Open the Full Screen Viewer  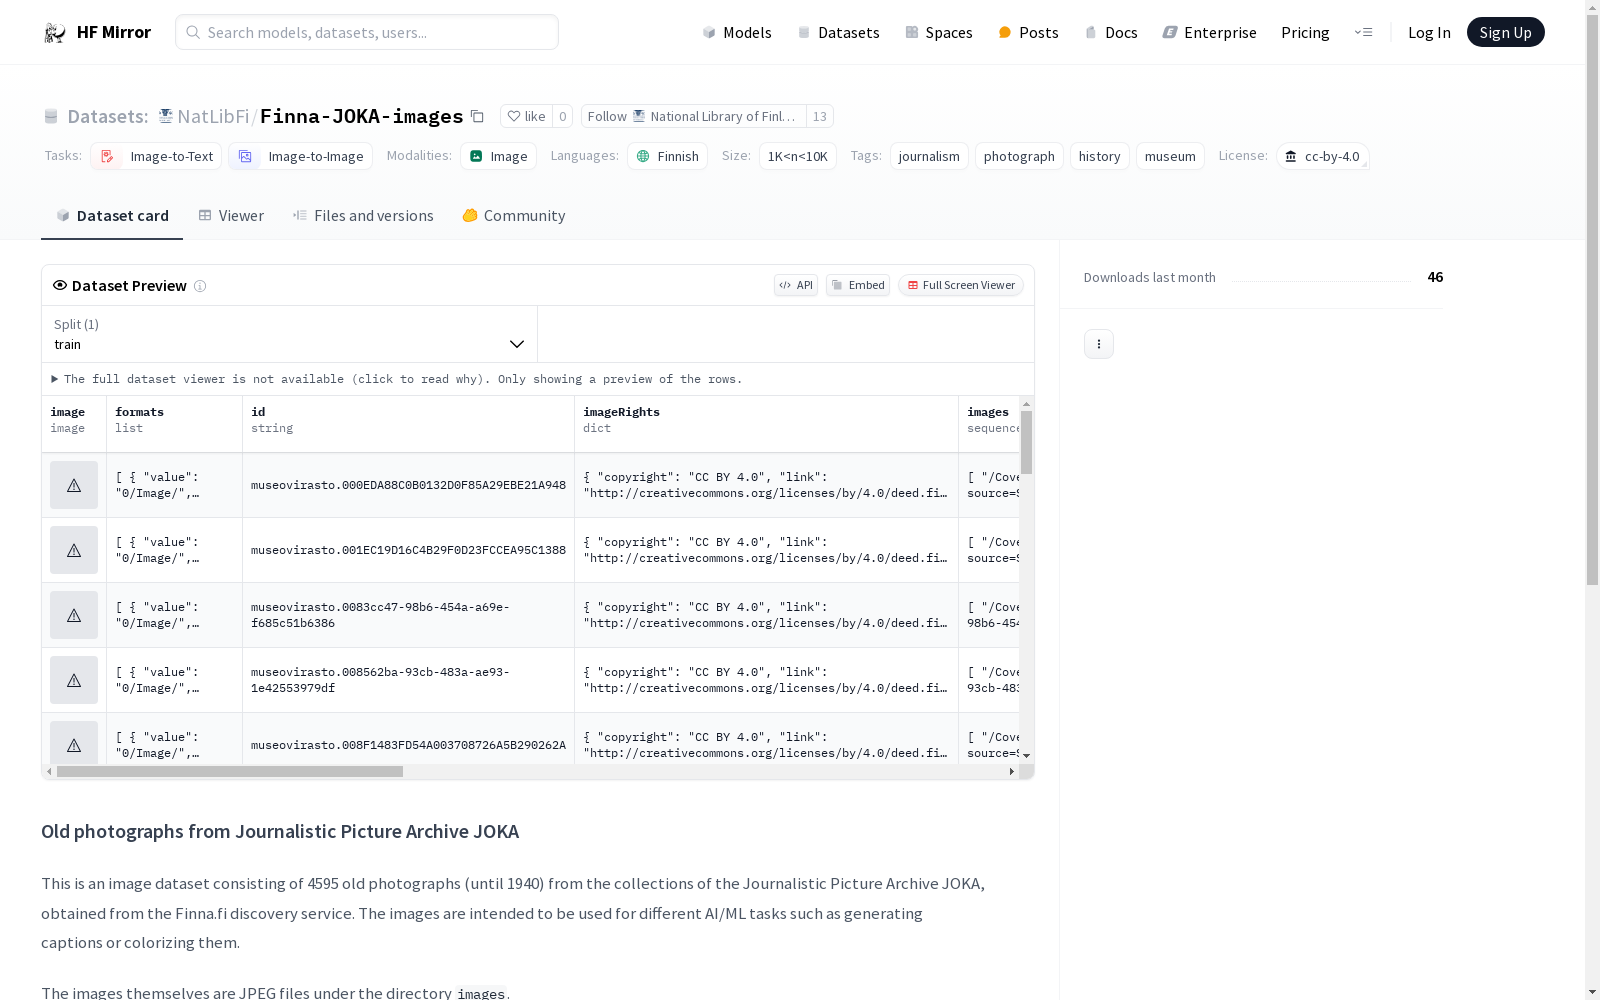tap(961, 285)
